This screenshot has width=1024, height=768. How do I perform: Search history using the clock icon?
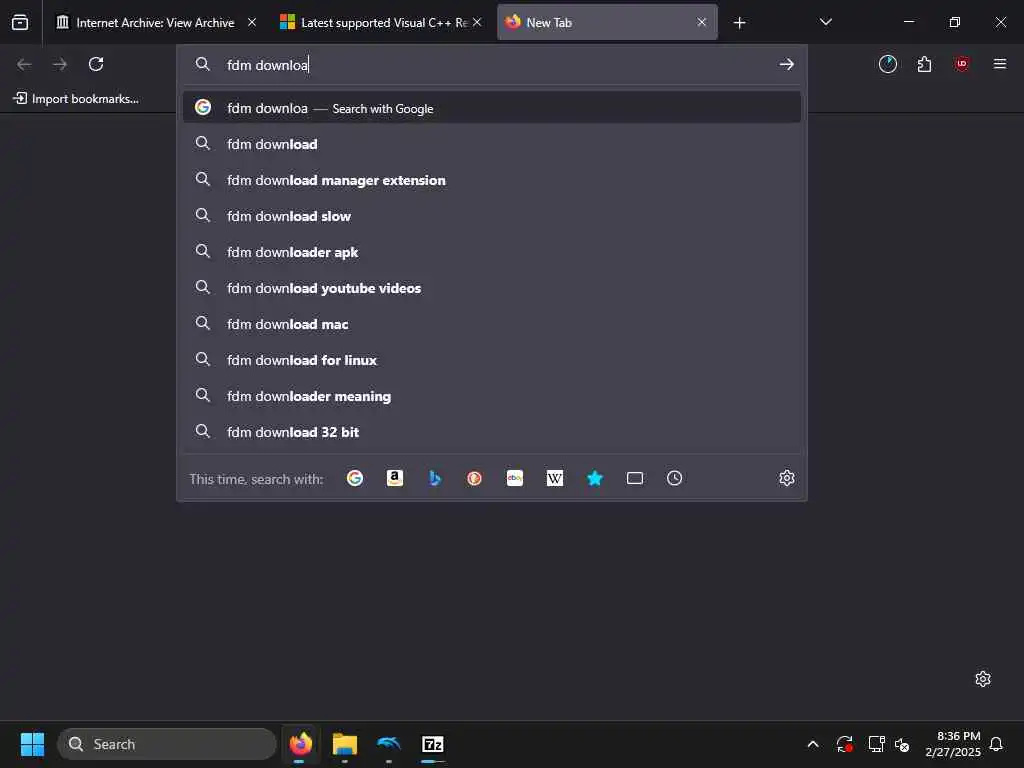click(675, 478)
